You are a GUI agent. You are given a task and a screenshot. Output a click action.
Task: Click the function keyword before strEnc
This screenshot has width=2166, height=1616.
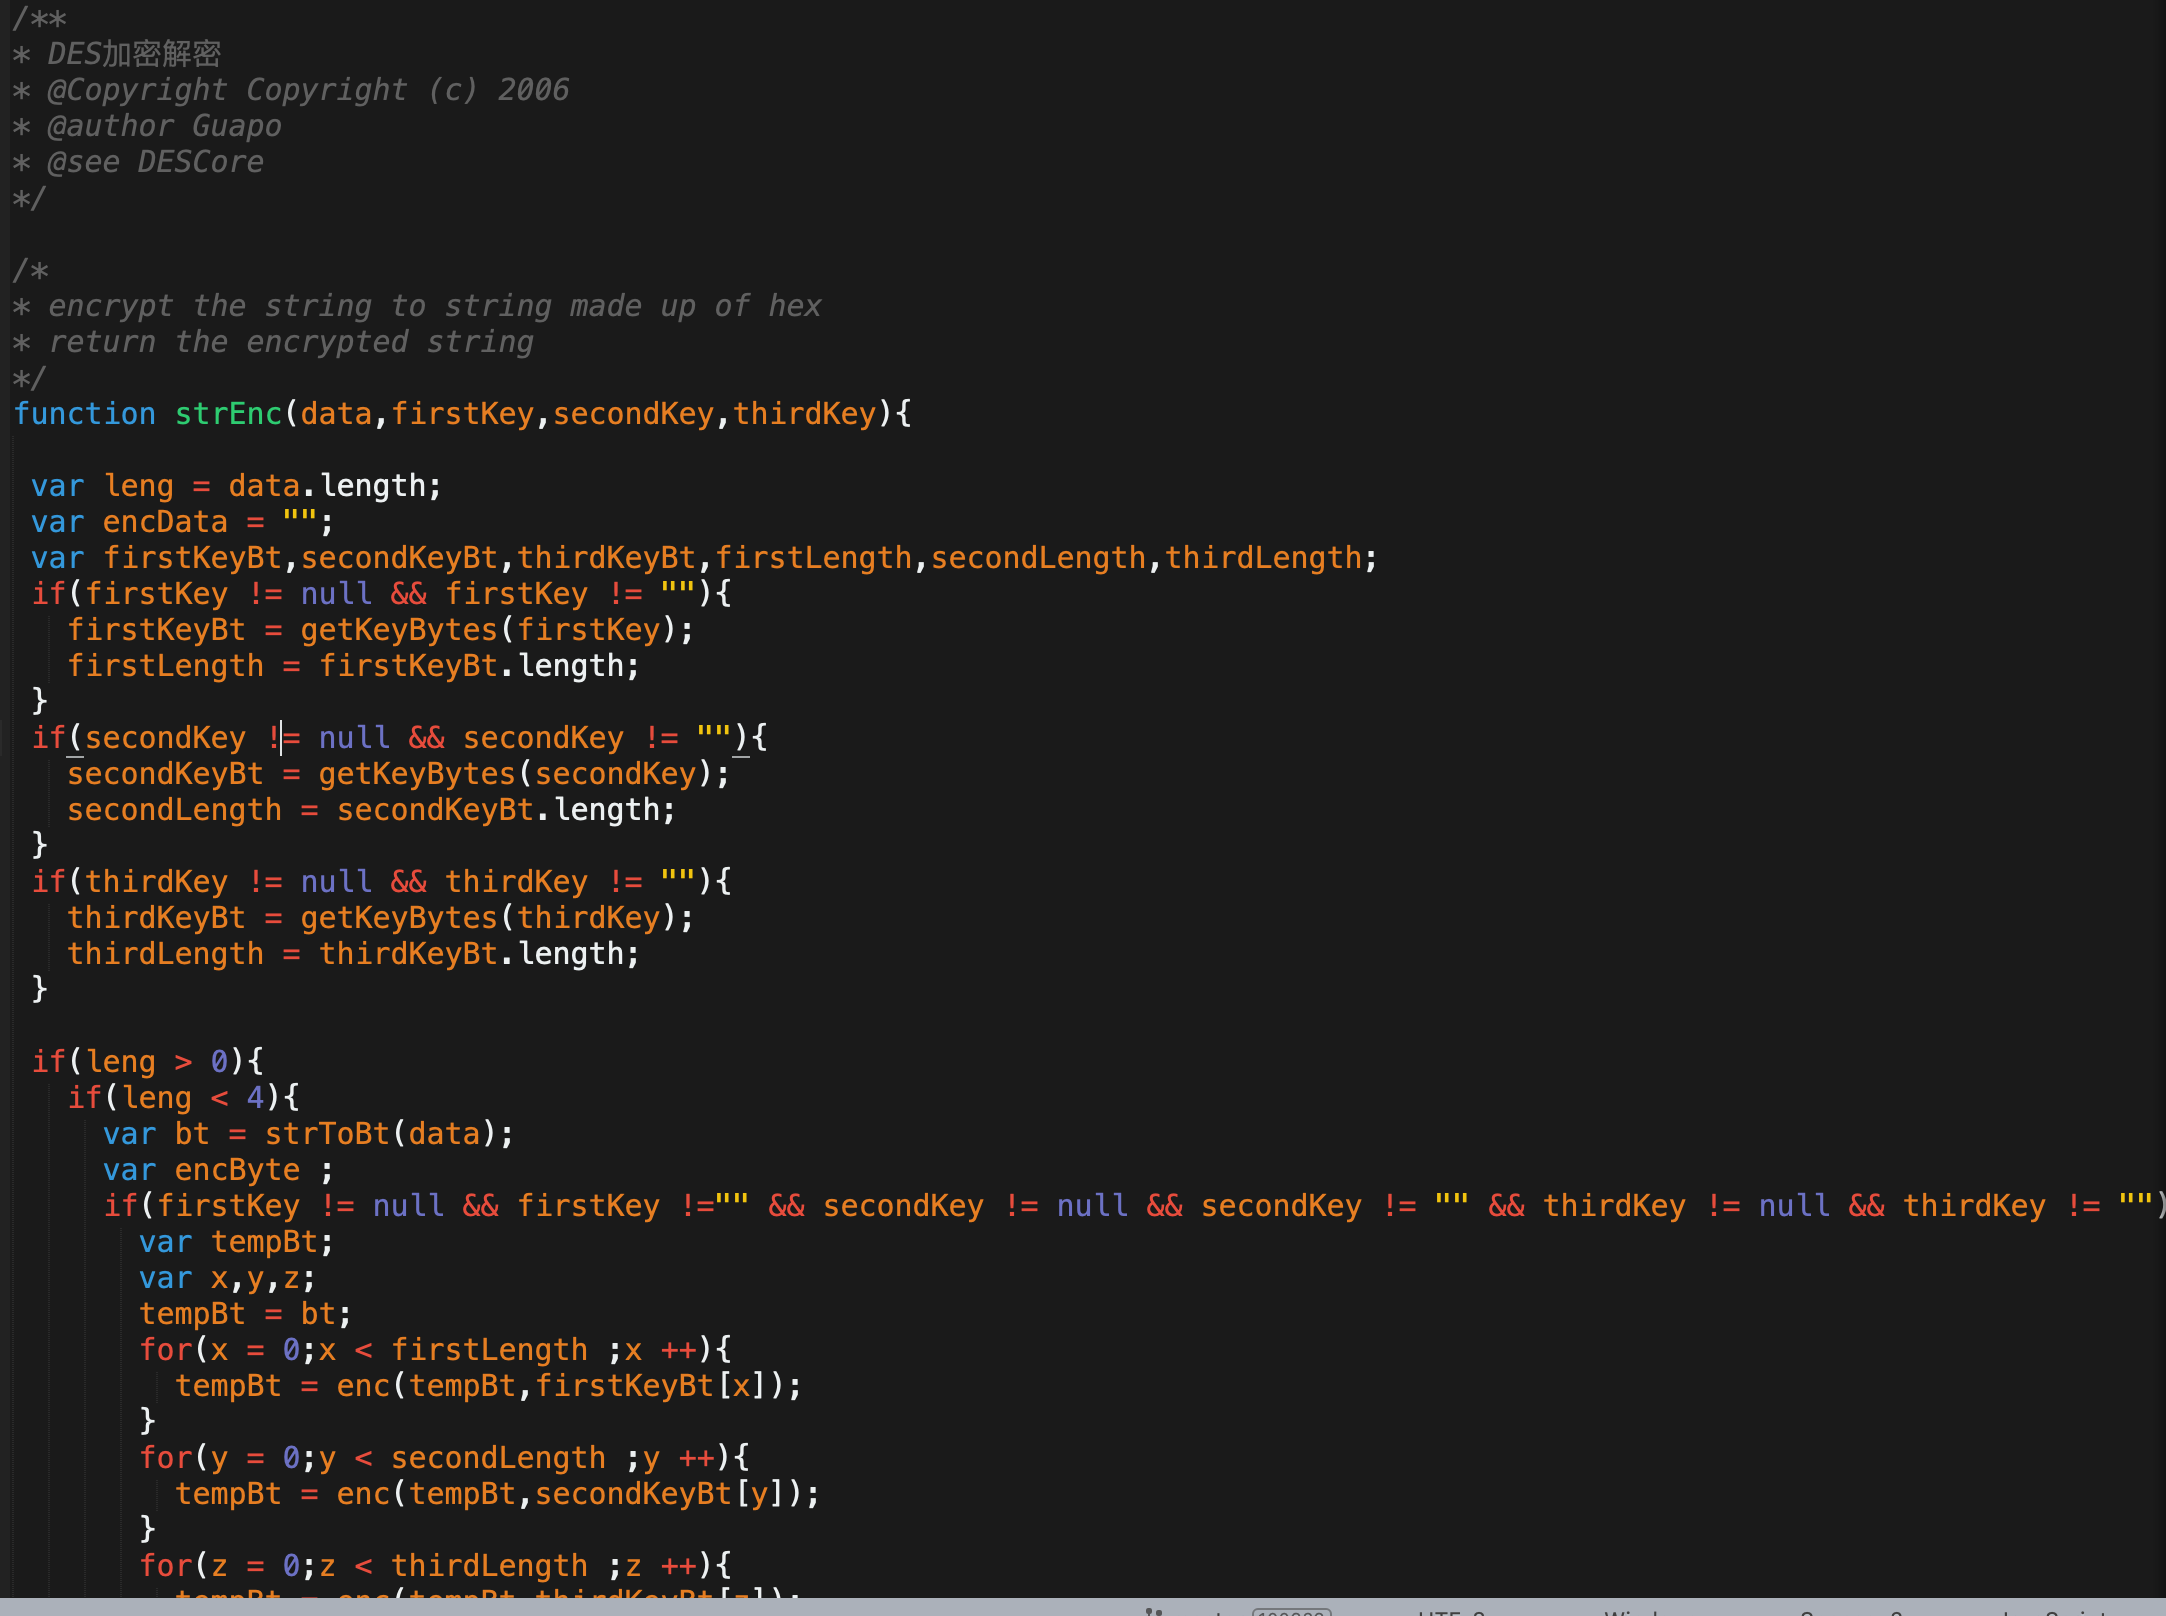84,414
